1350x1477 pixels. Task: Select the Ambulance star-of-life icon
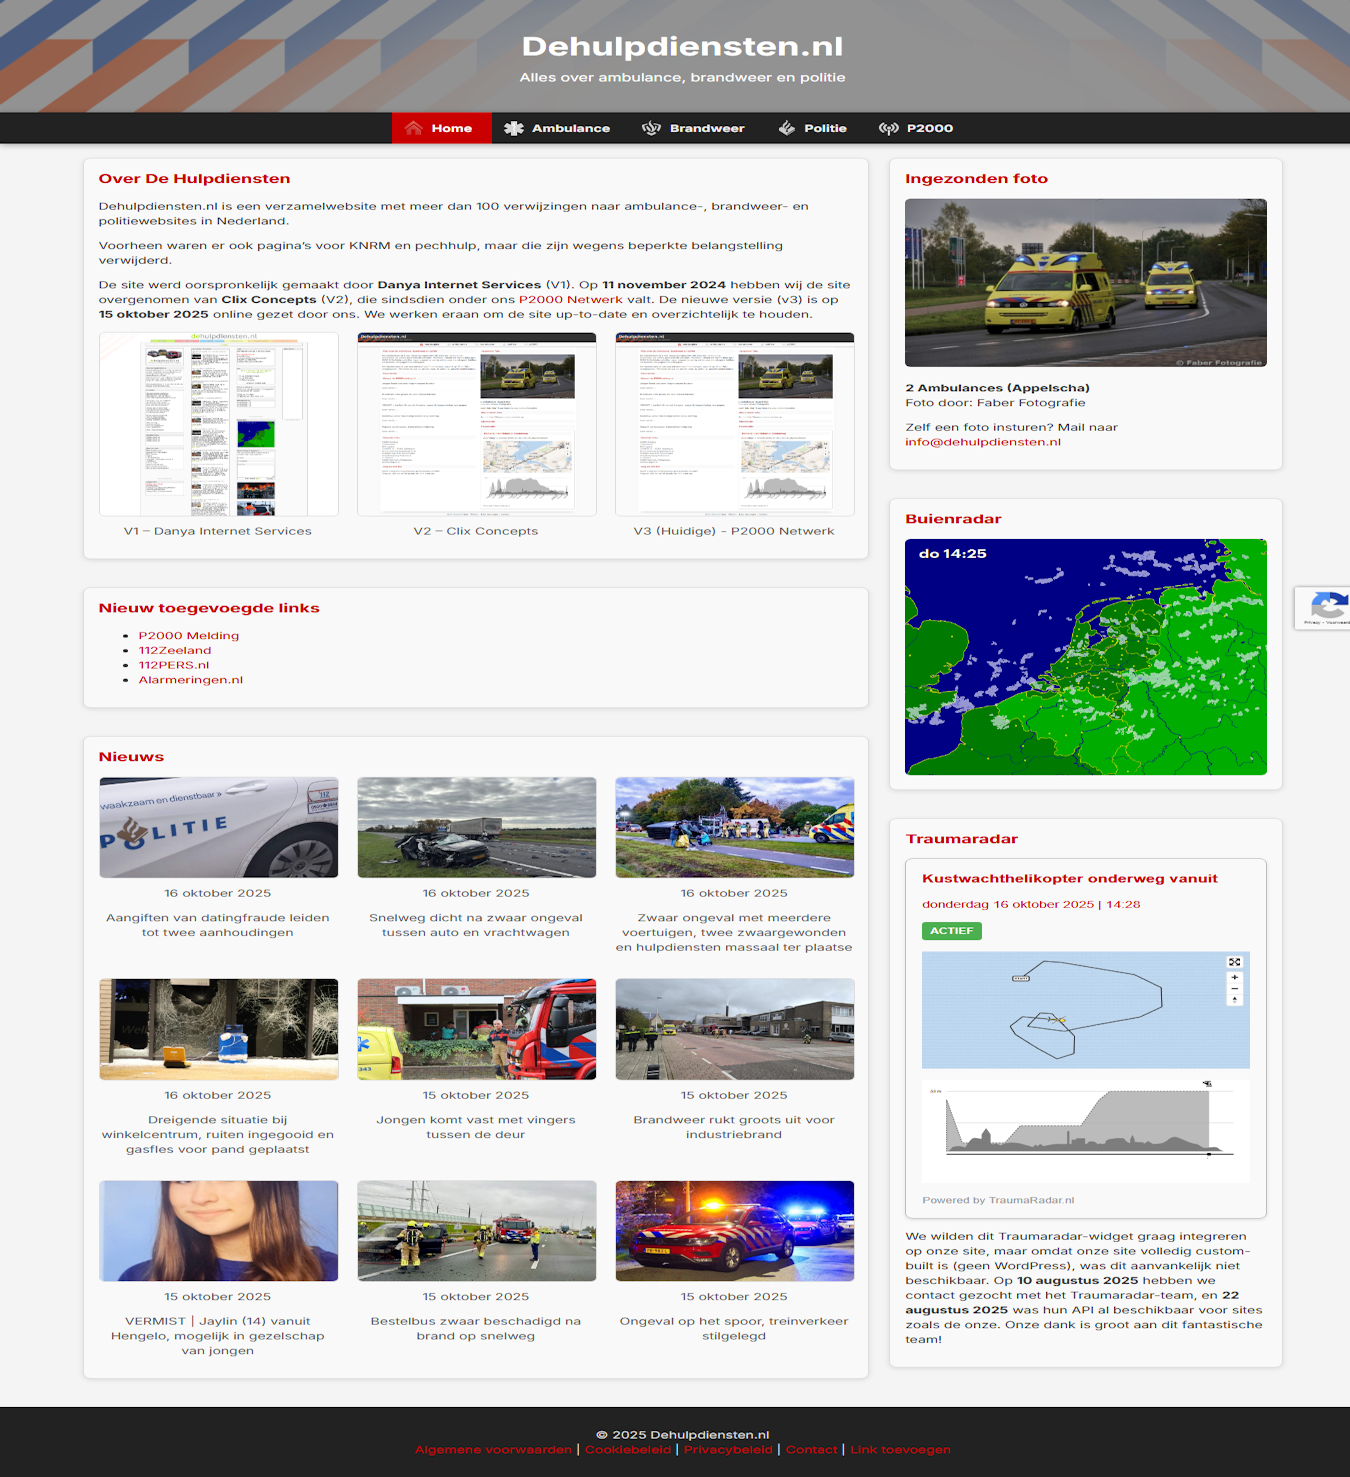(x=513, y=128)
